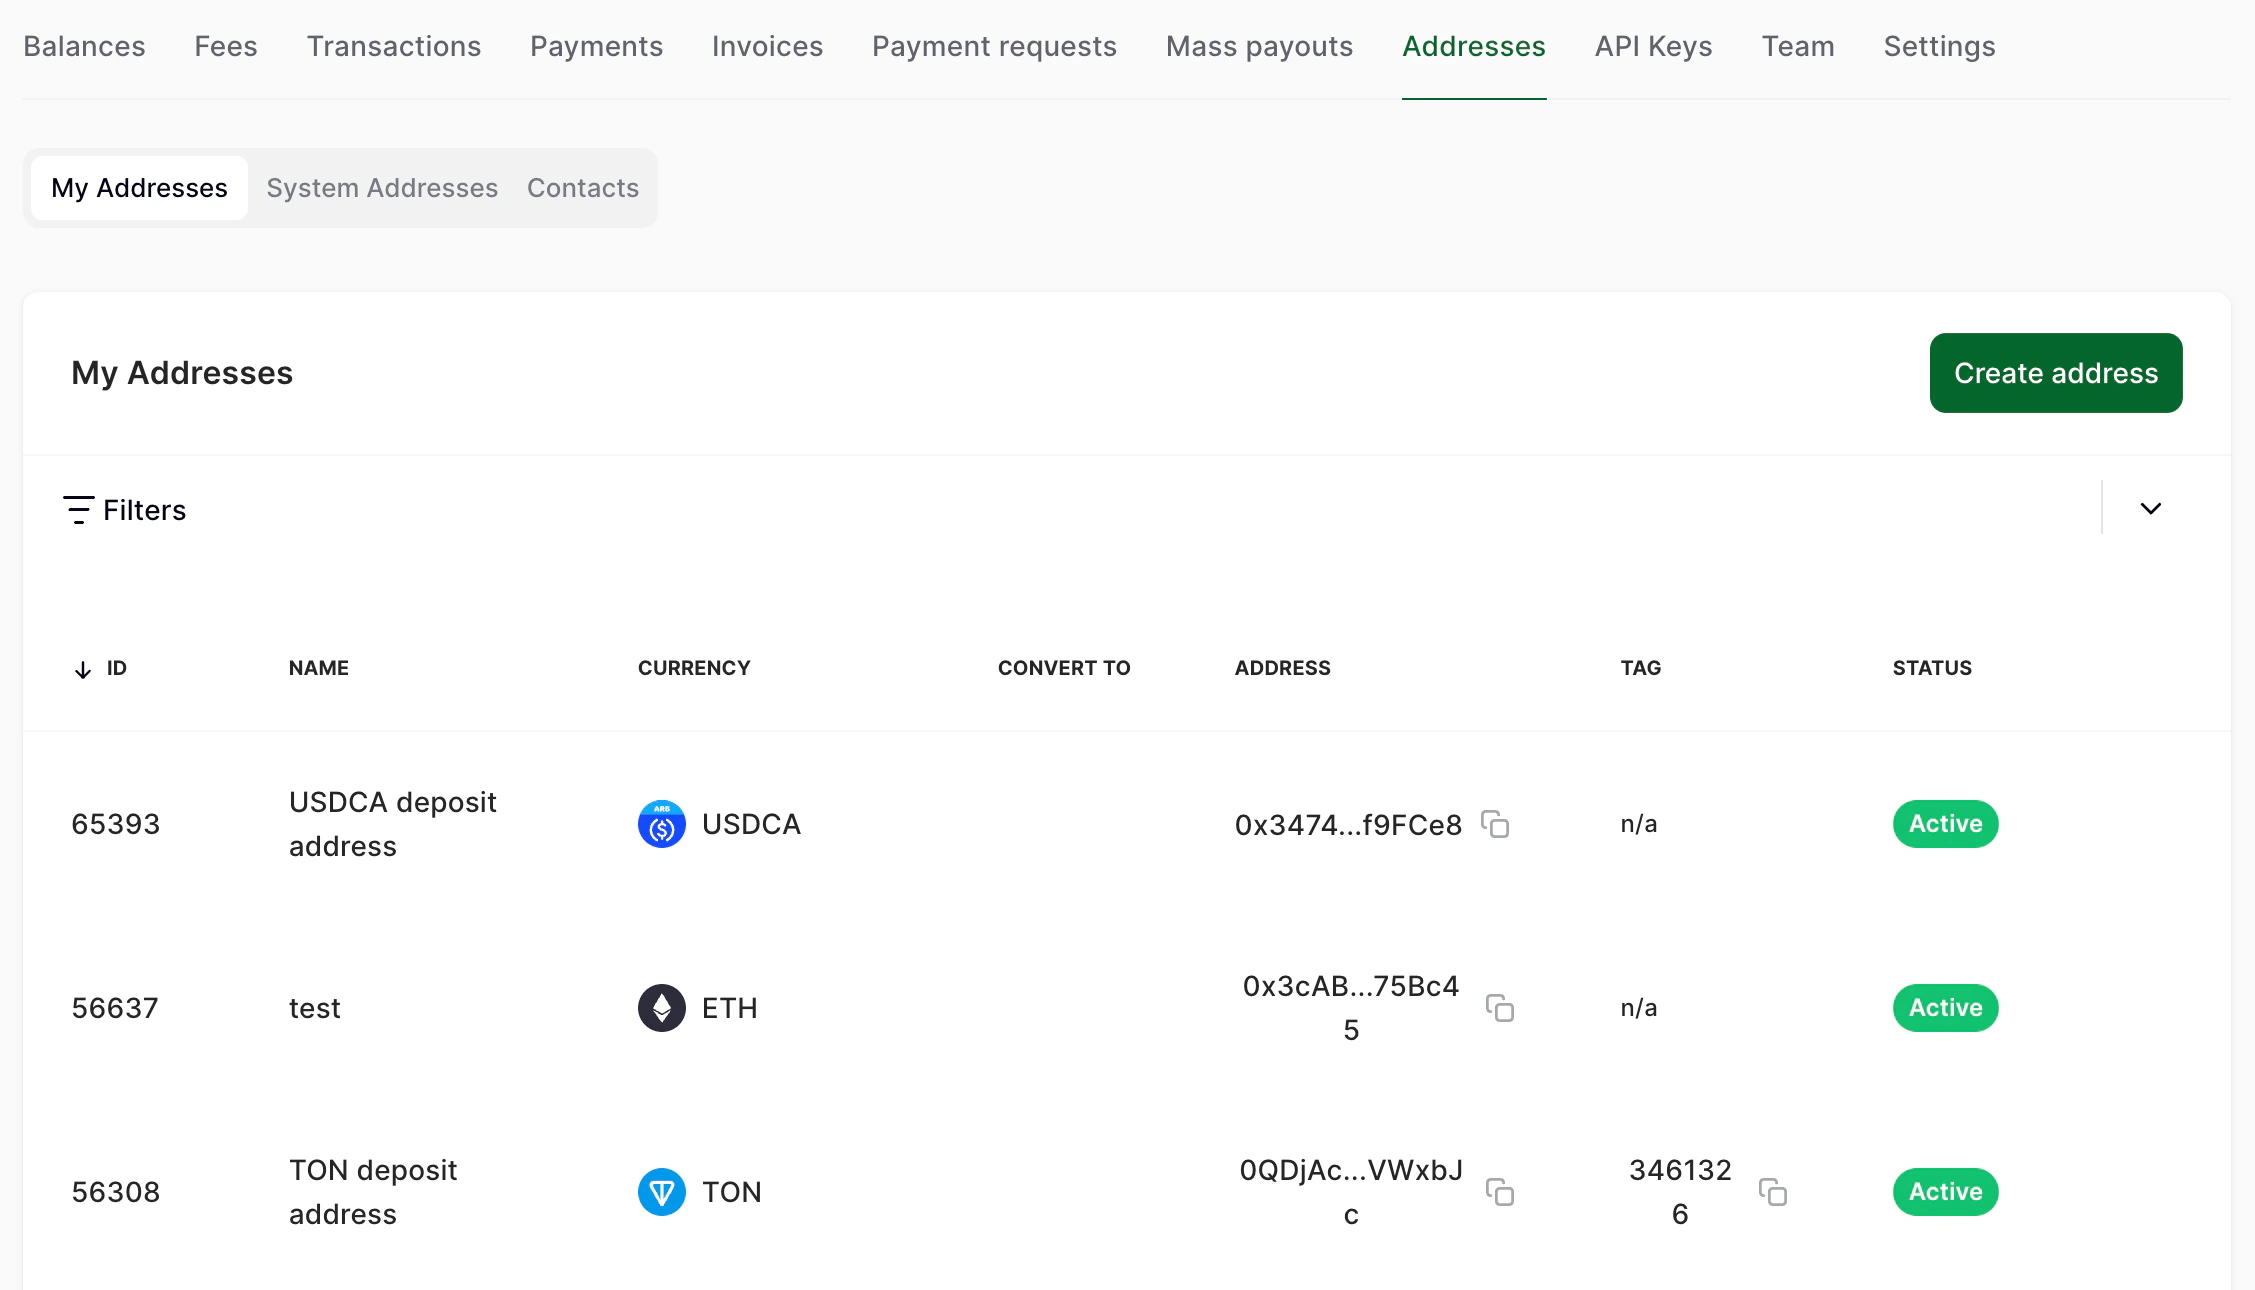Click the 'My Addresses' section heading
Image resolution: width=2255 pixels, height=1290 pixels.
click(182, 373)
